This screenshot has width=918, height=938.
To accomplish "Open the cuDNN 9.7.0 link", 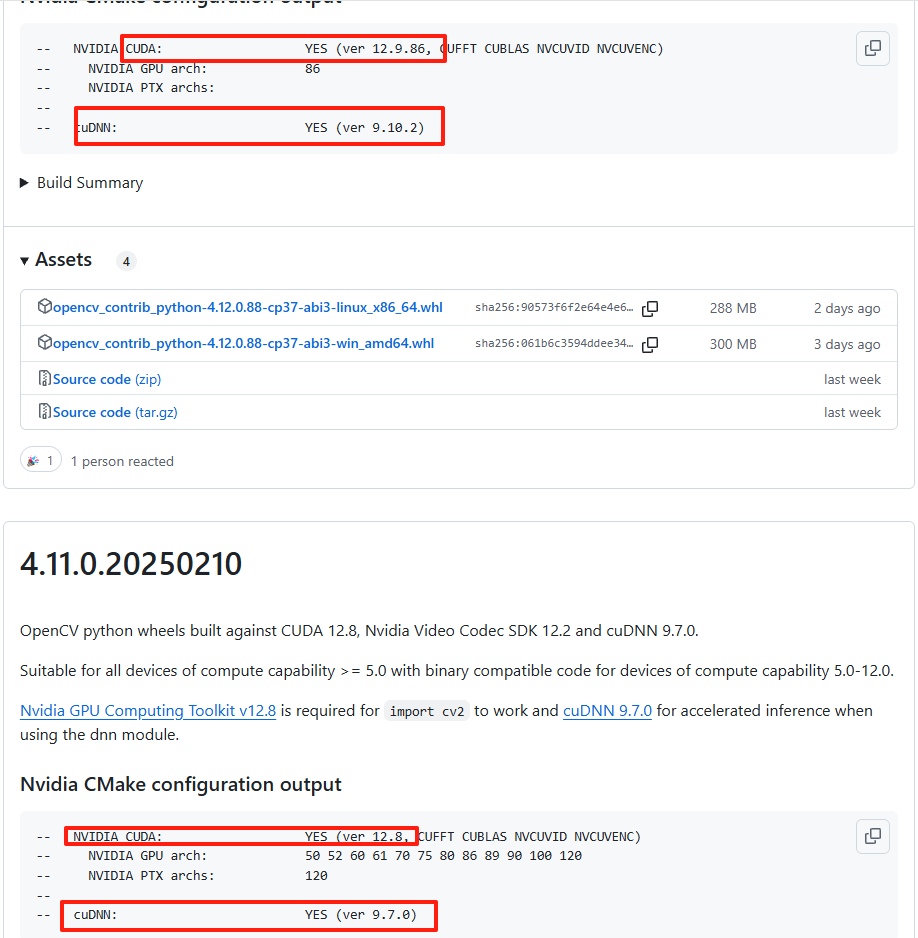I will pyautogui.click(x=607, y=711).
